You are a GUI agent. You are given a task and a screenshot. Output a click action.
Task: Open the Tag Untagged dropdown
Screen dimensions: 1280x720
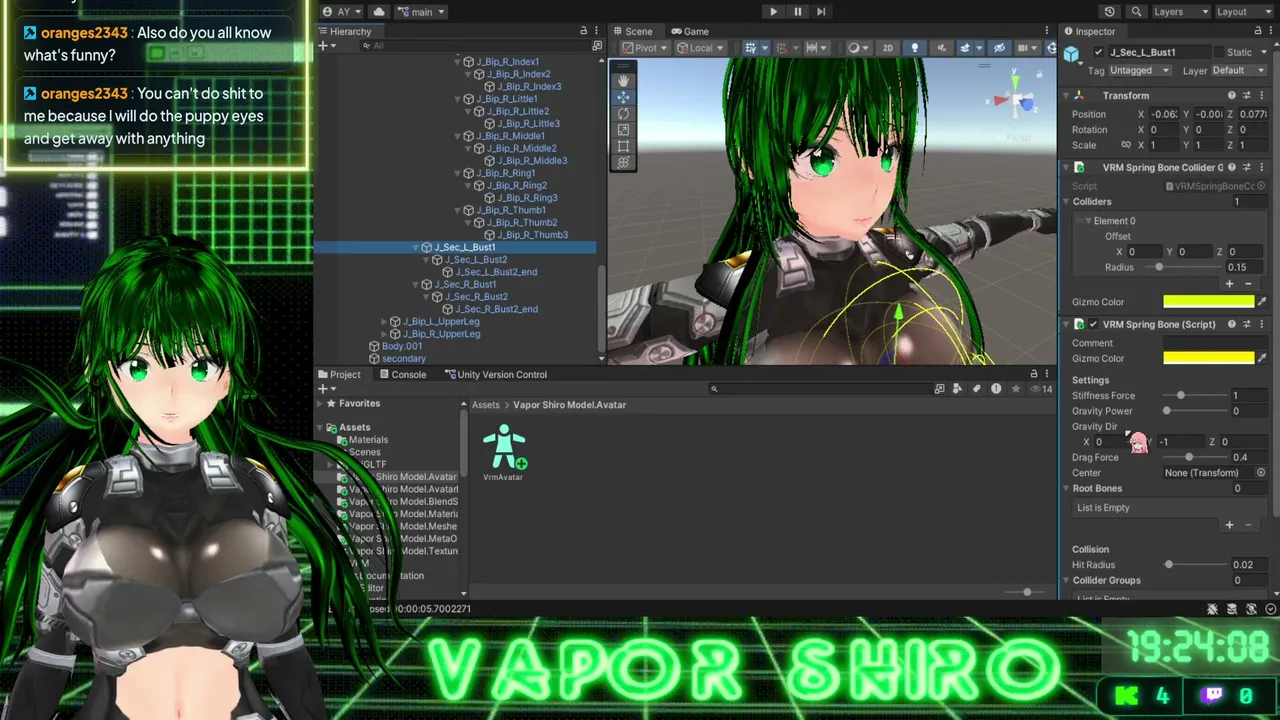tap(1140, 70)
